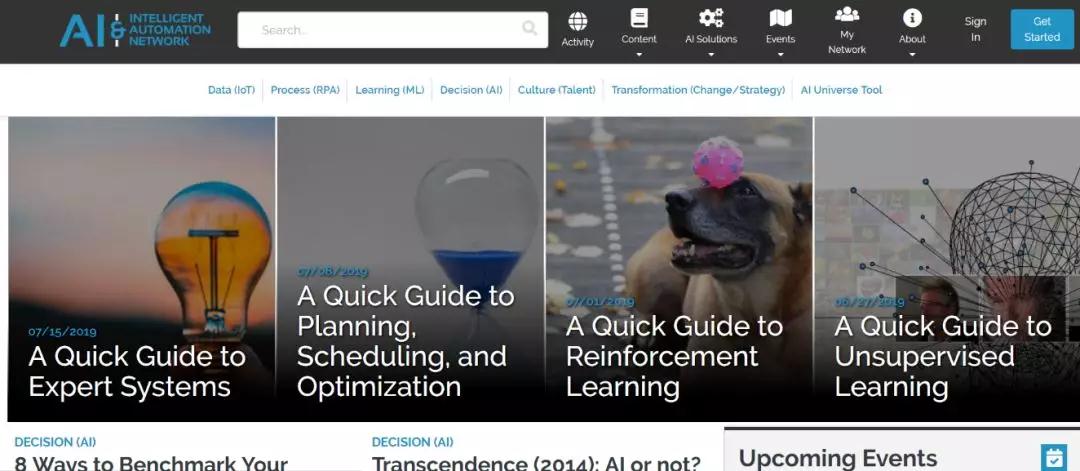
Task: Expand the Events dropdown arrow
Action: pyautogui.click(x=780, y=54)
